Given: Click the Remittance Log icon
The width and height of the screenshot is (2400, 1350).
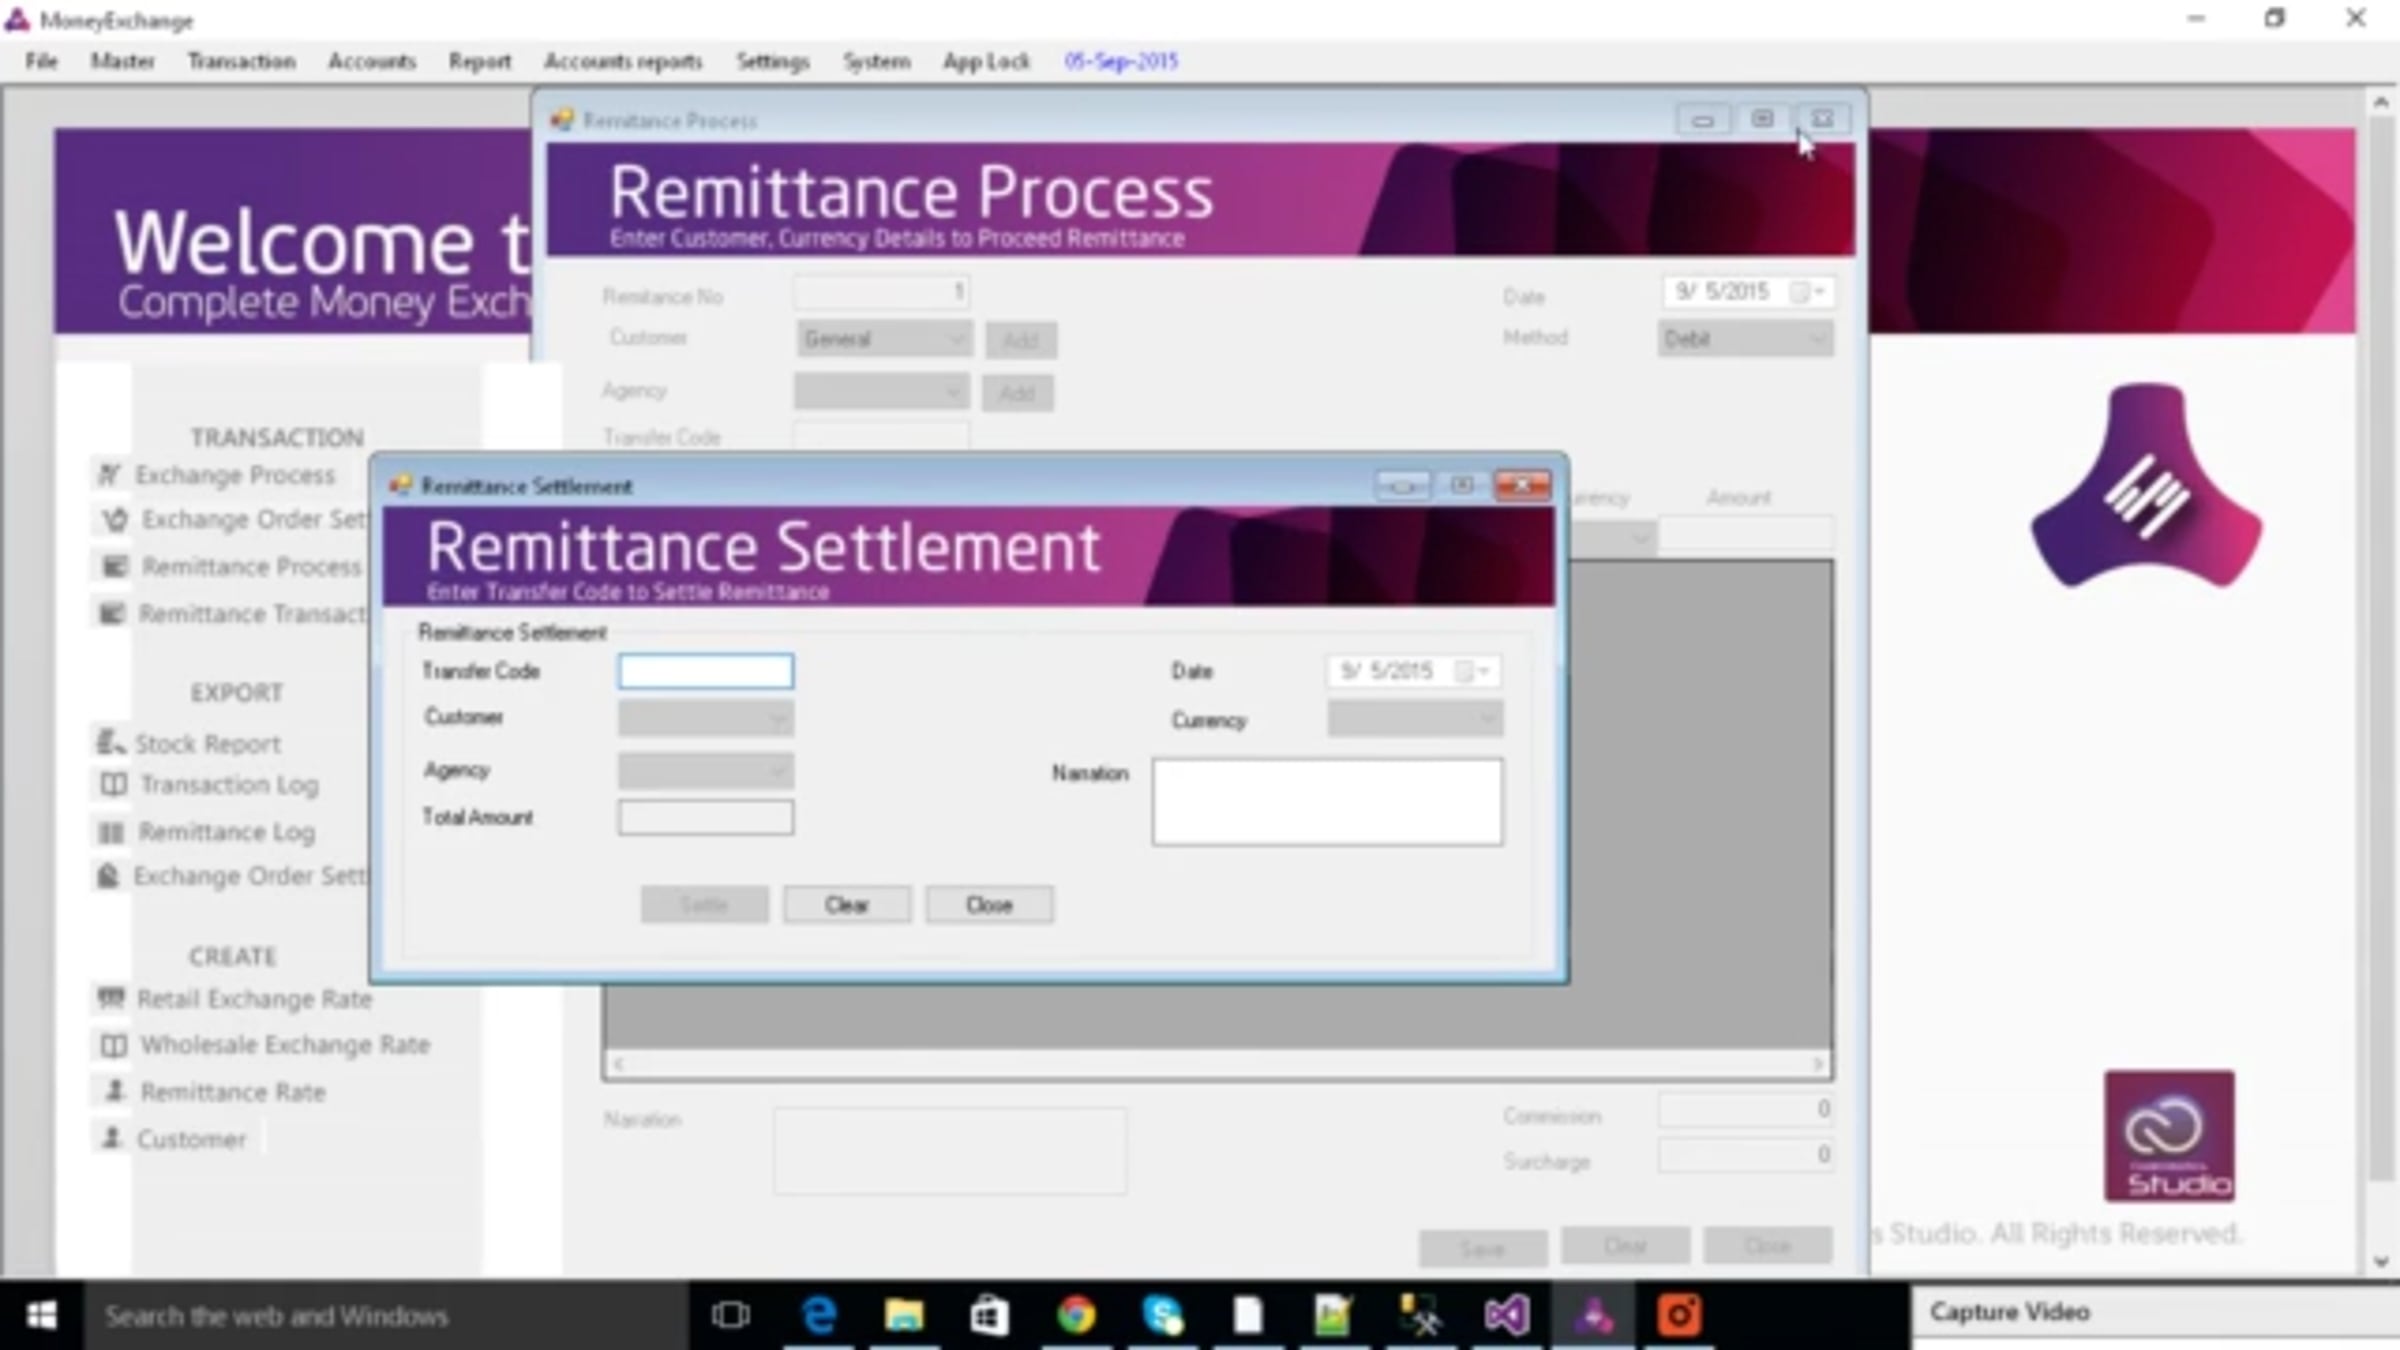Looking at the screenshot, I should [111, 832].
